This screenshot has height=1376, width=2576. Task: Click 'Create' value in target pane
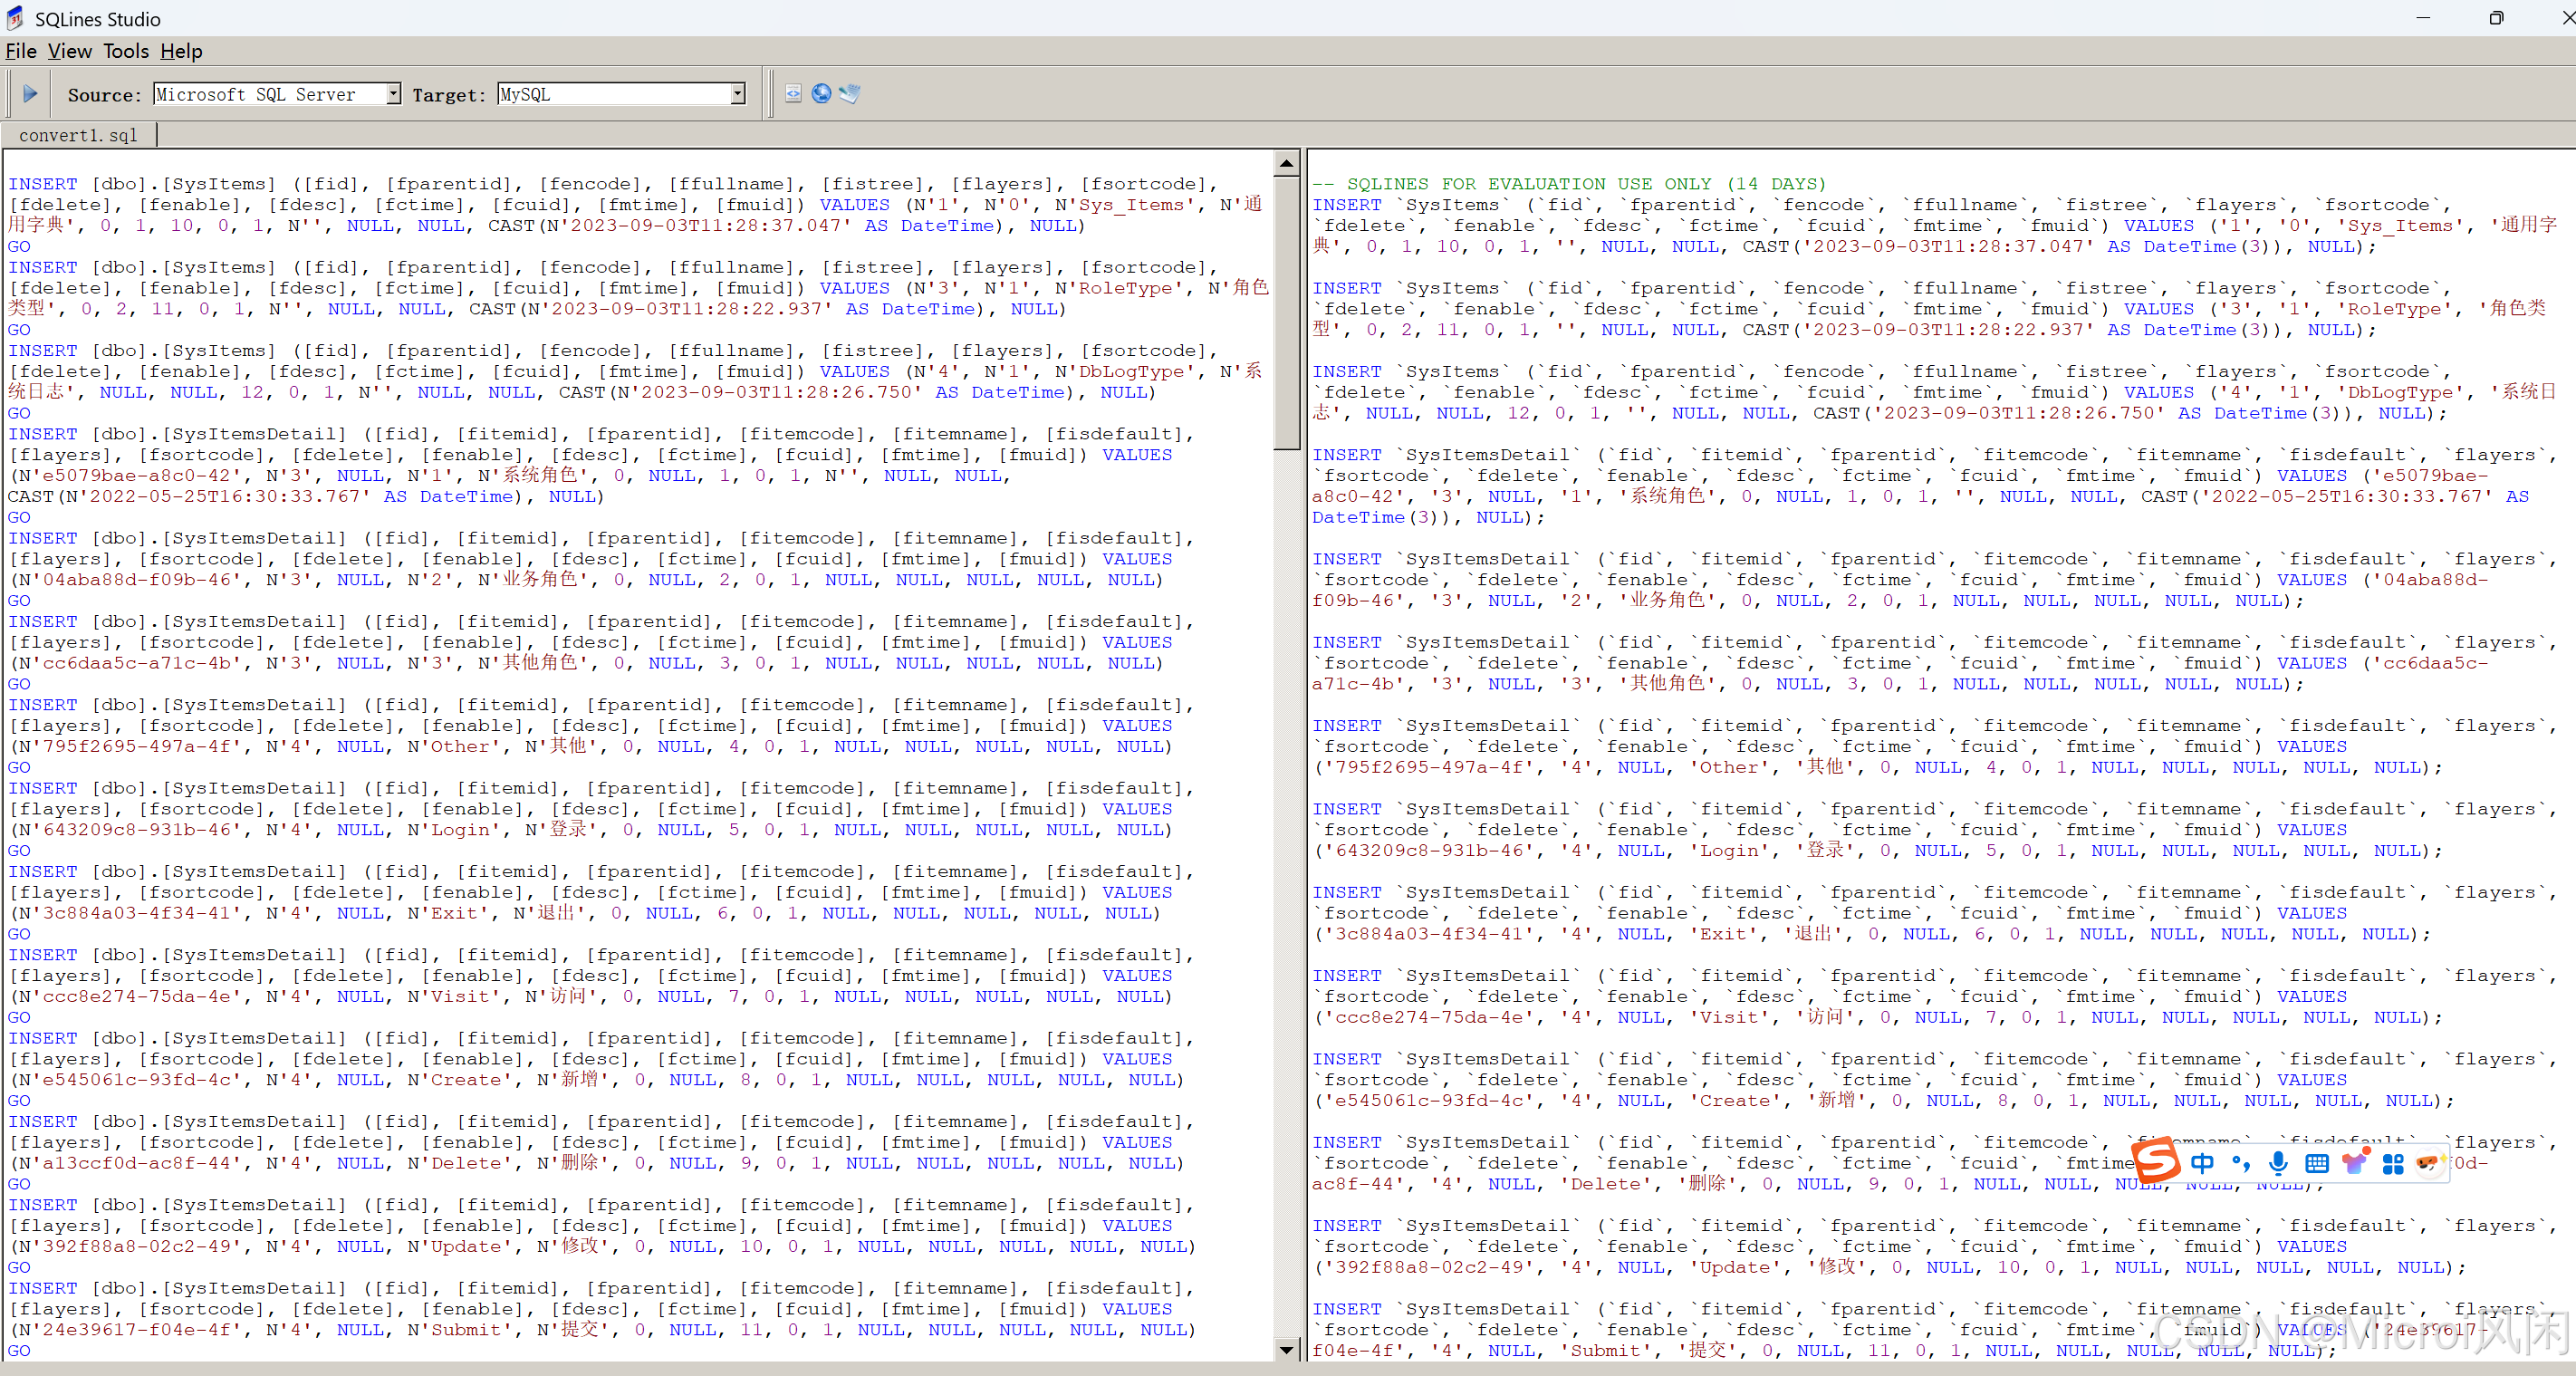(x=1741, y=1100)
